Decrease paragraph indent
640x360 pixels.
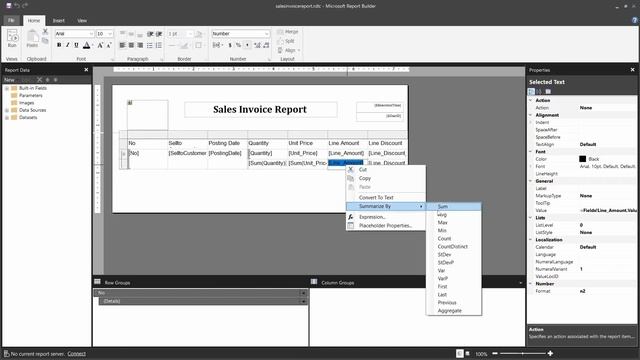pos(150,34)
